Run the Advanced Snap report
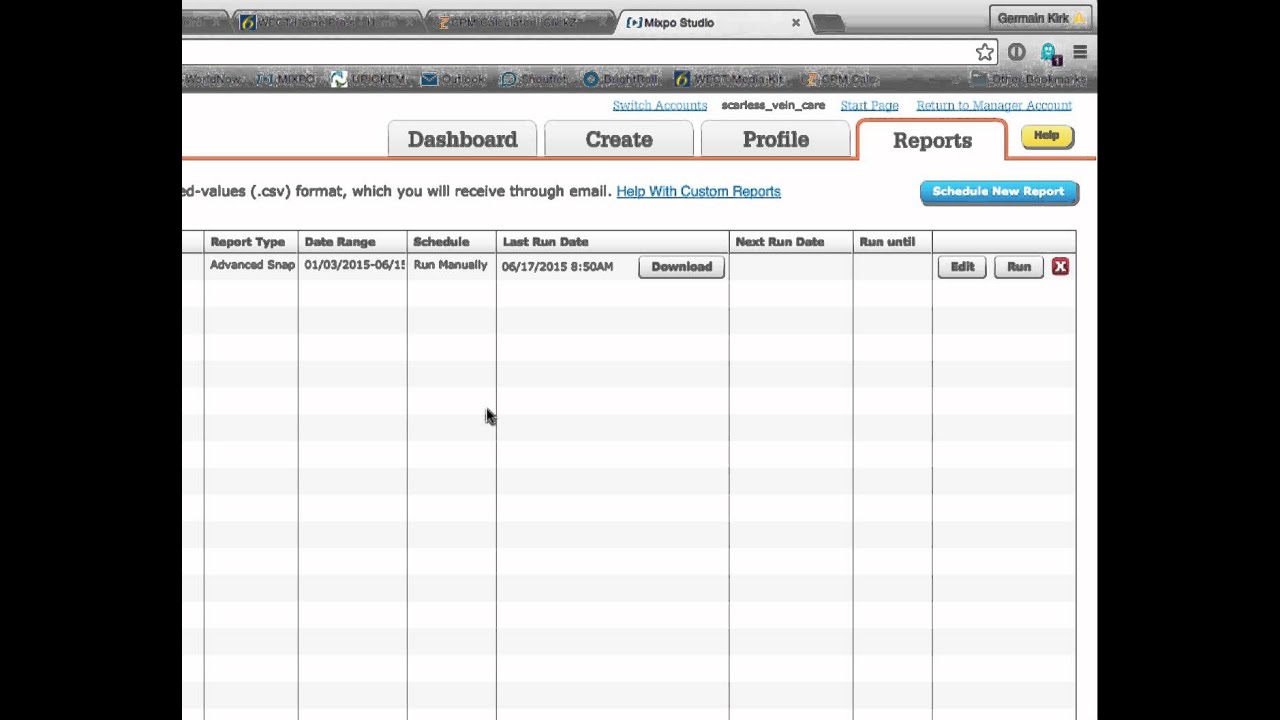 [x=1019, y=267]
